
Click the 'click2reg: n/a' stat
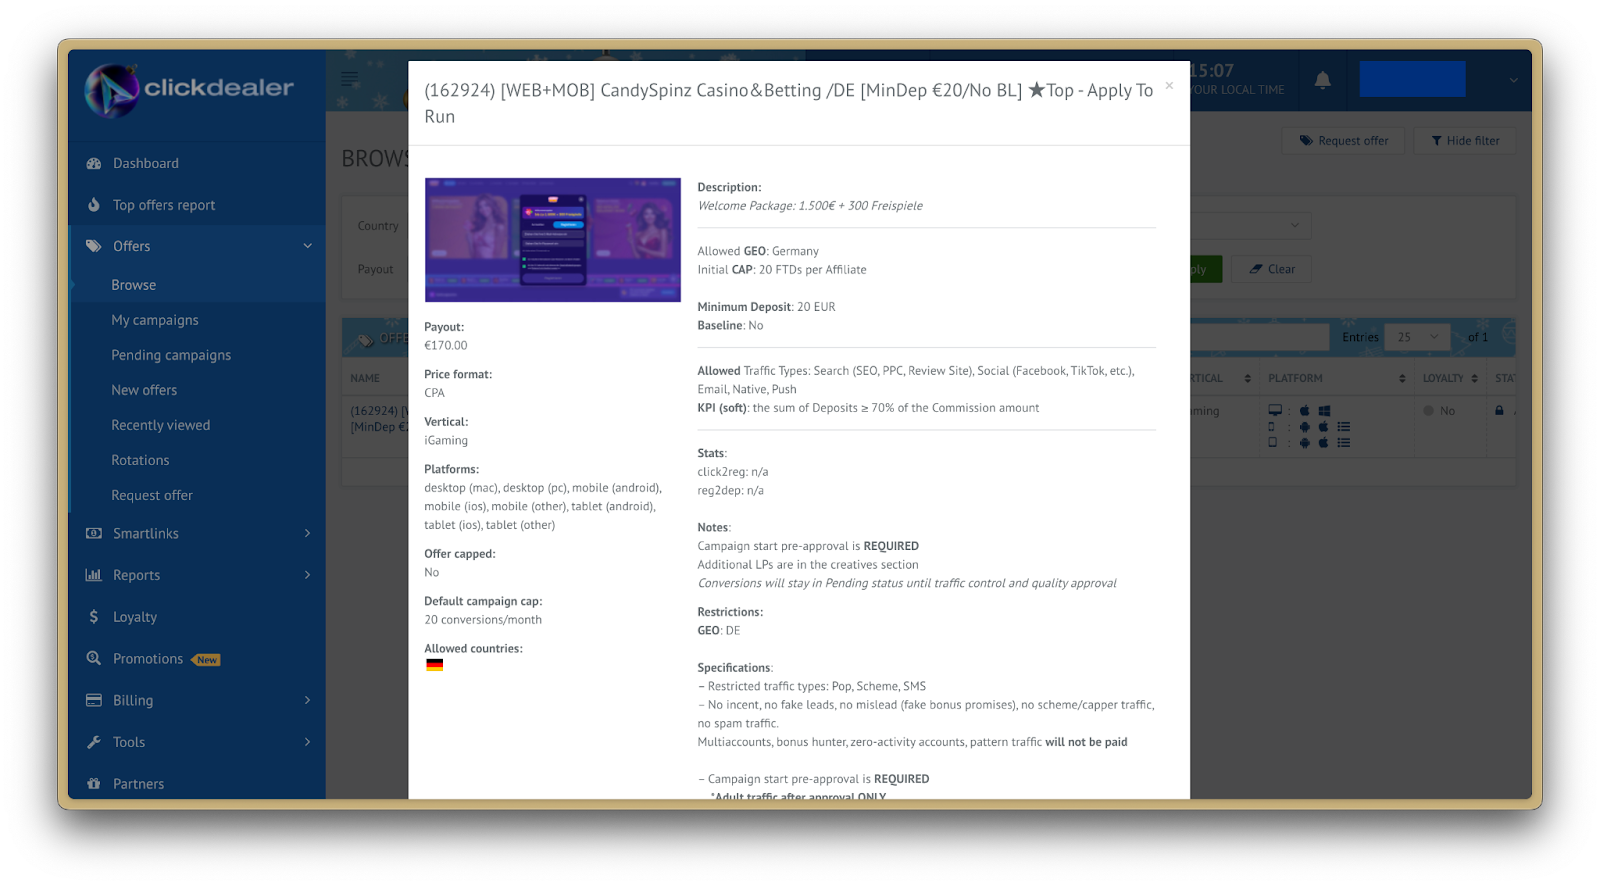point(733,472)
